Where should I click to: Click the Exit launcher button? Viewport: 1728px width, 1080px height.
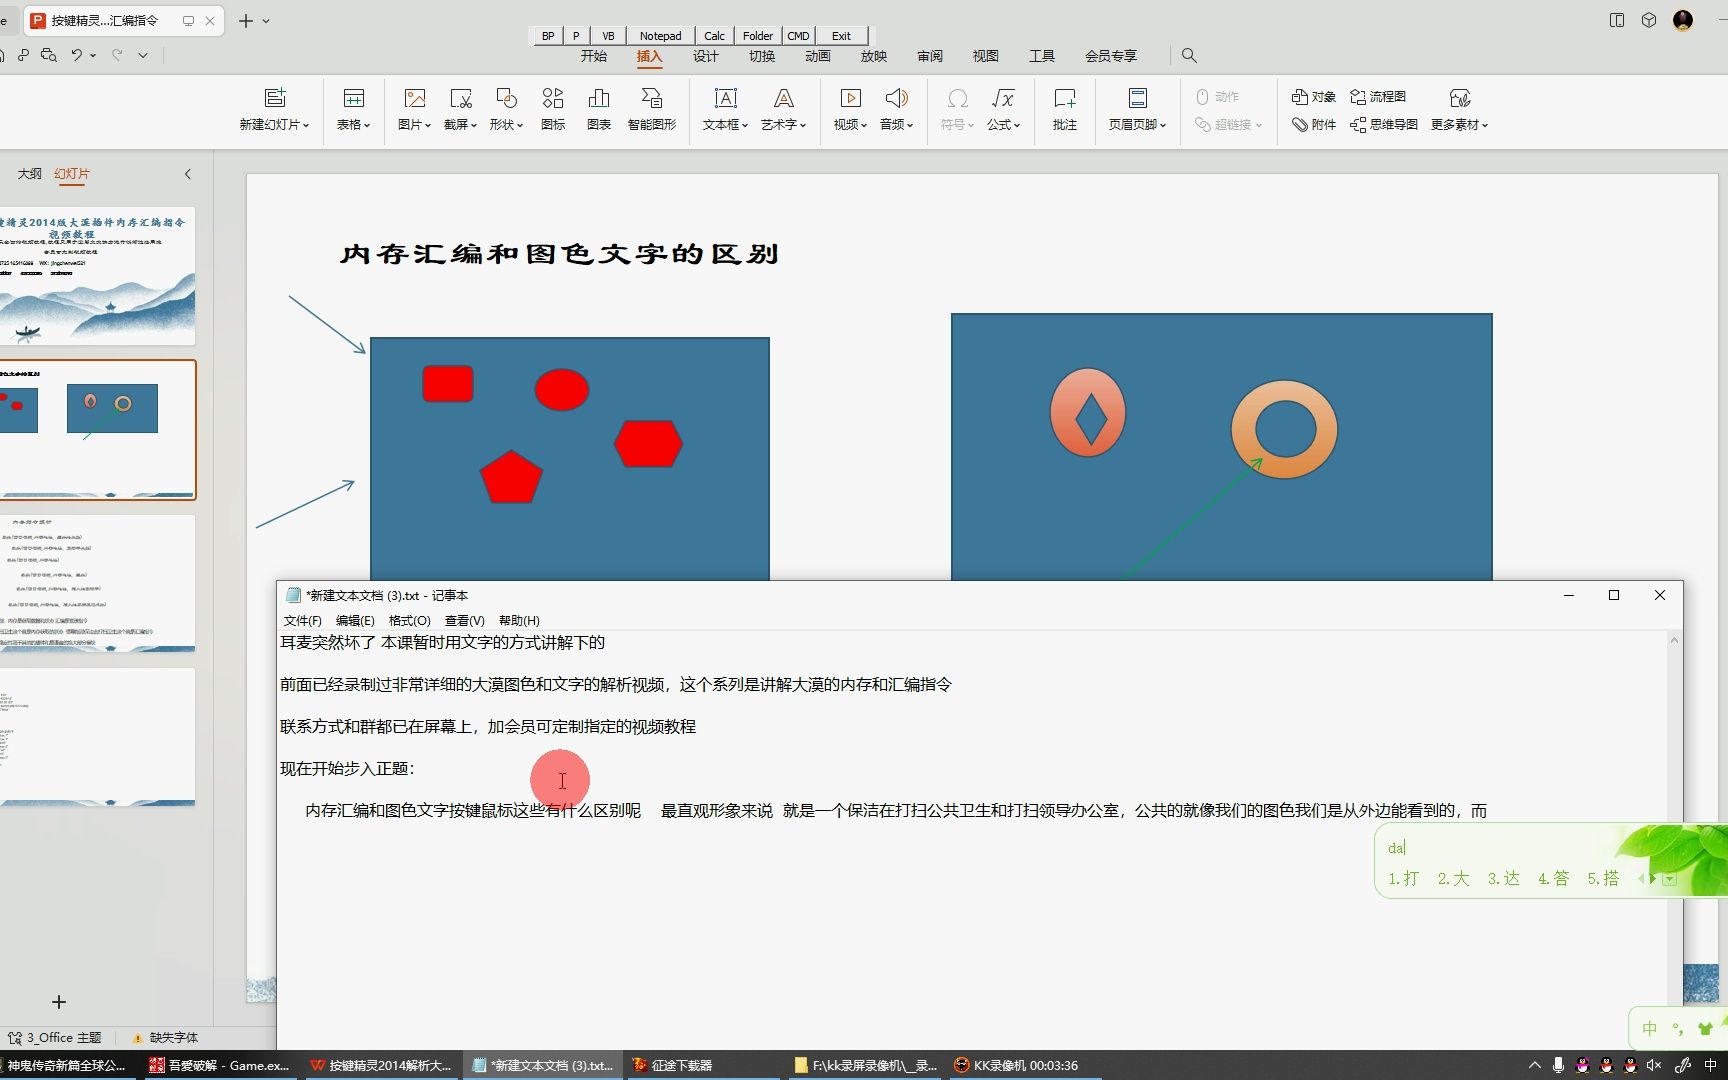click(x=841, y=36)
